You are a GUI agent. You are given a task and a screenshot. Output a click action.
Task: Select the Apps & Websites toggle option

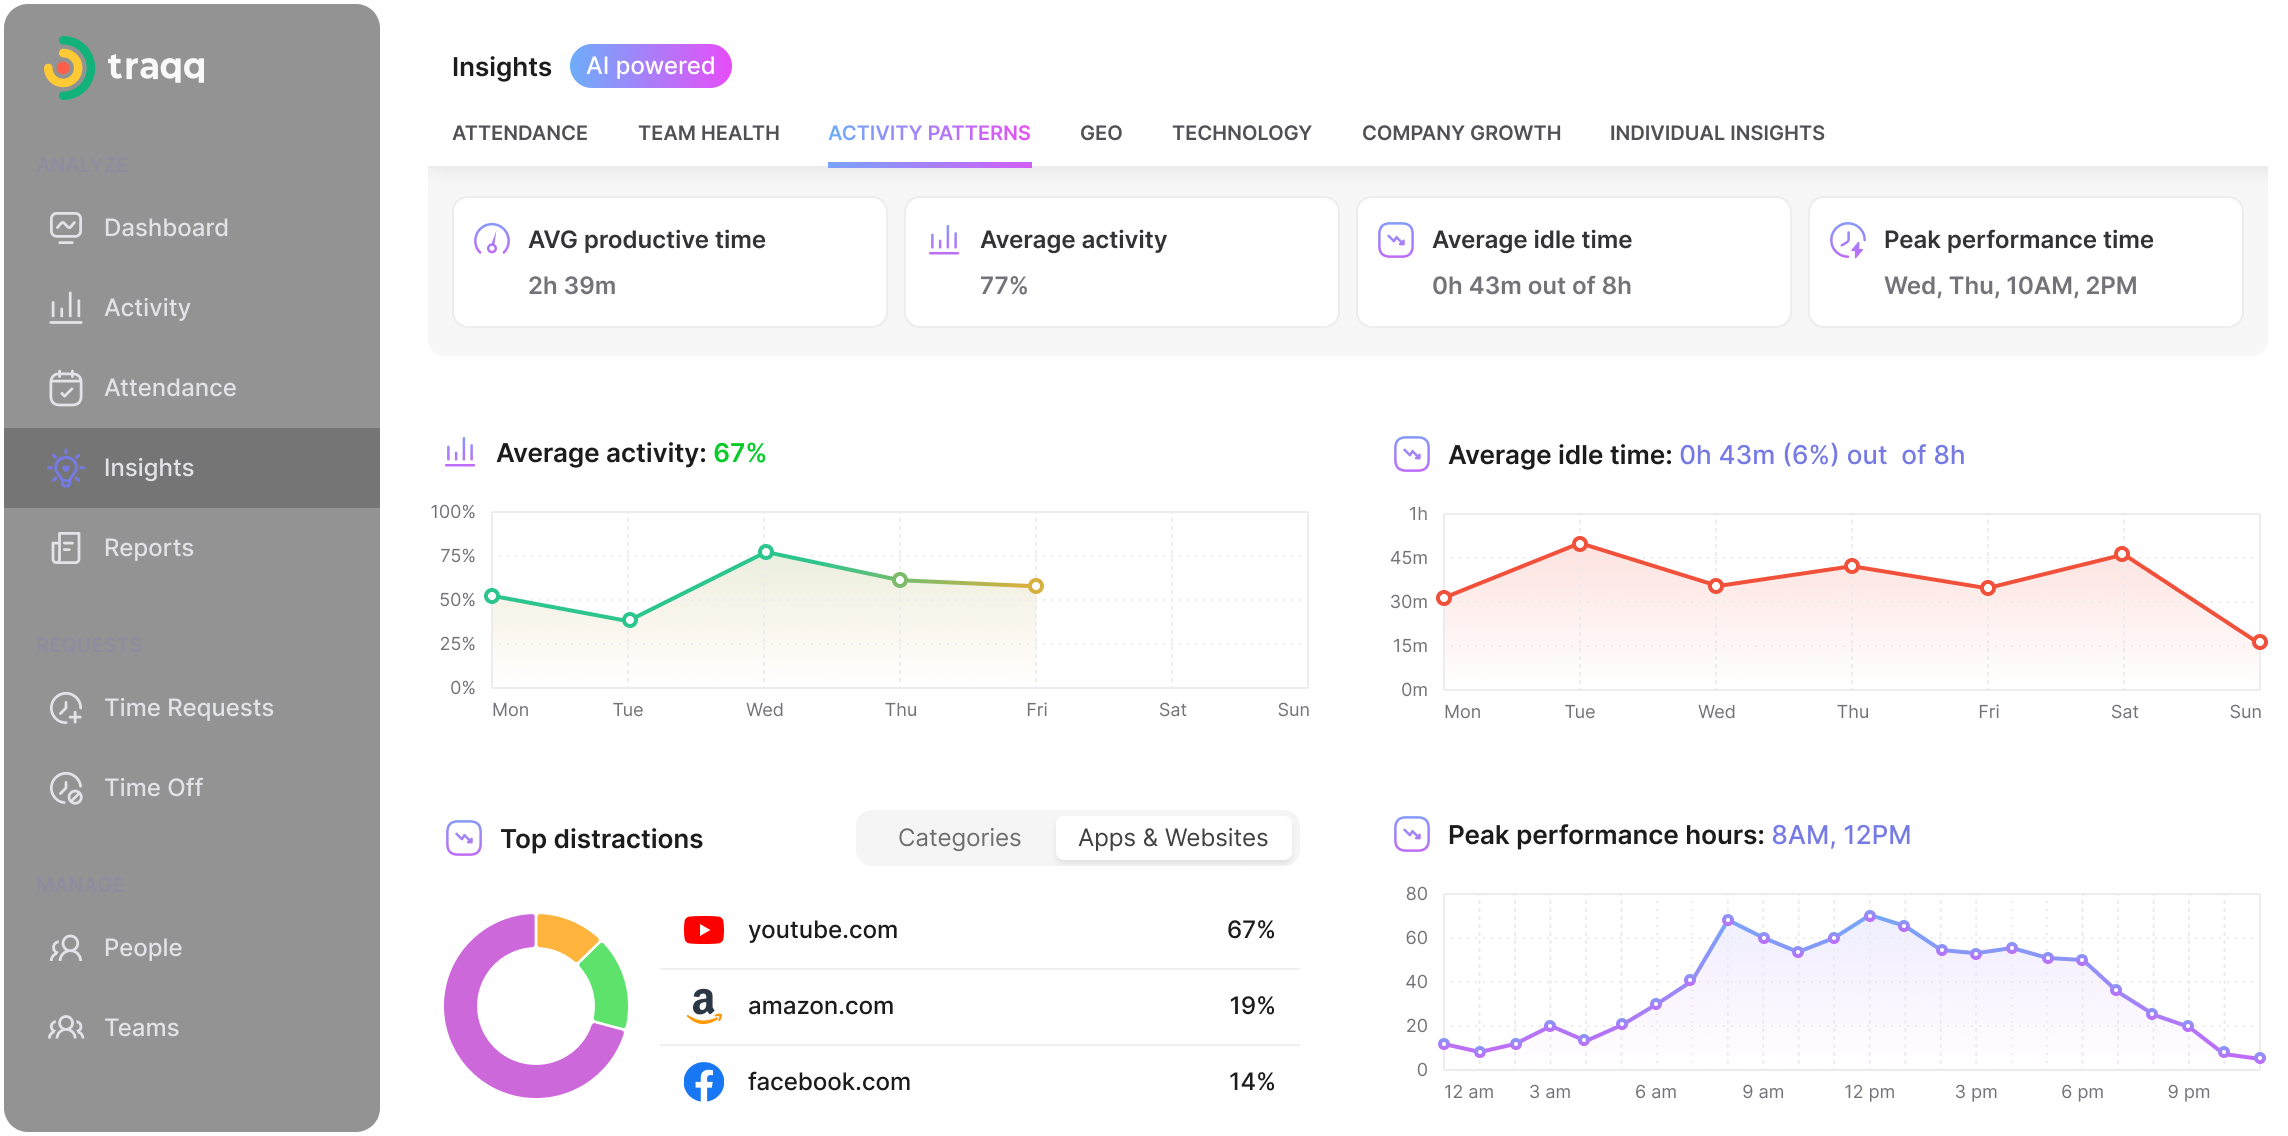tap(1173, 838)
